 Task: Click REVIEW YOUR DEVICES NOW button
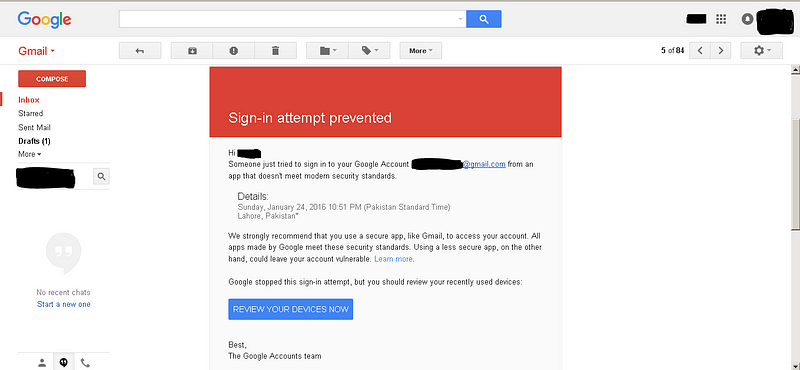(290, 309)
